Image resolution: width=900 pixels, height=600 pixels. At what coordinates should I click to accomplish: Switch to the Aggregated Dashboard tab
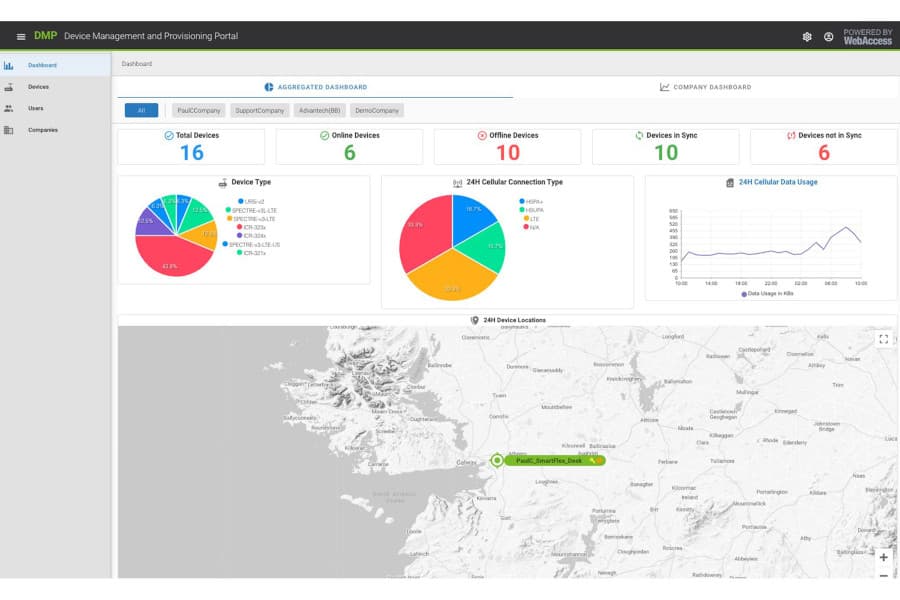click(x=316, y=87)
